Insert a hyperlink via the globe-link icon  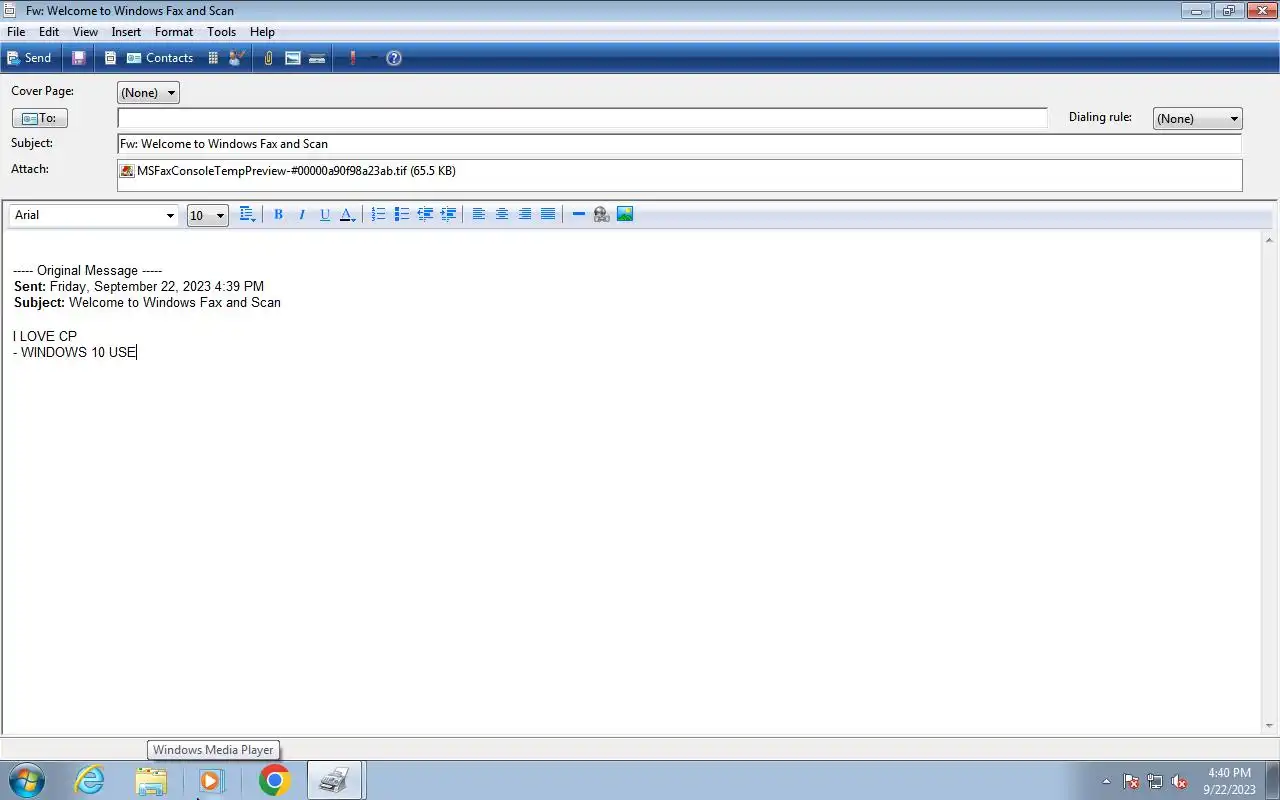pyautogui.click(x=601, y=214)
